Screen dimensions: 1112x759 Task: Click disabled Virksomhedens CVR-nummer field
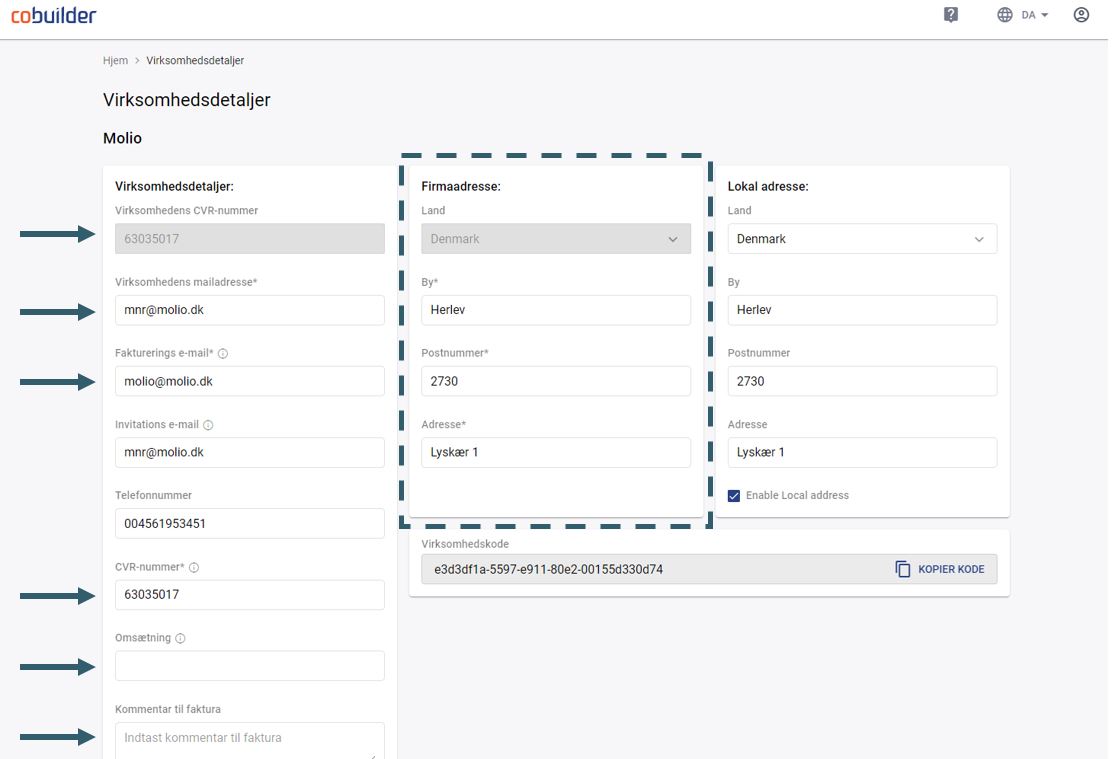tap(250, 239)
